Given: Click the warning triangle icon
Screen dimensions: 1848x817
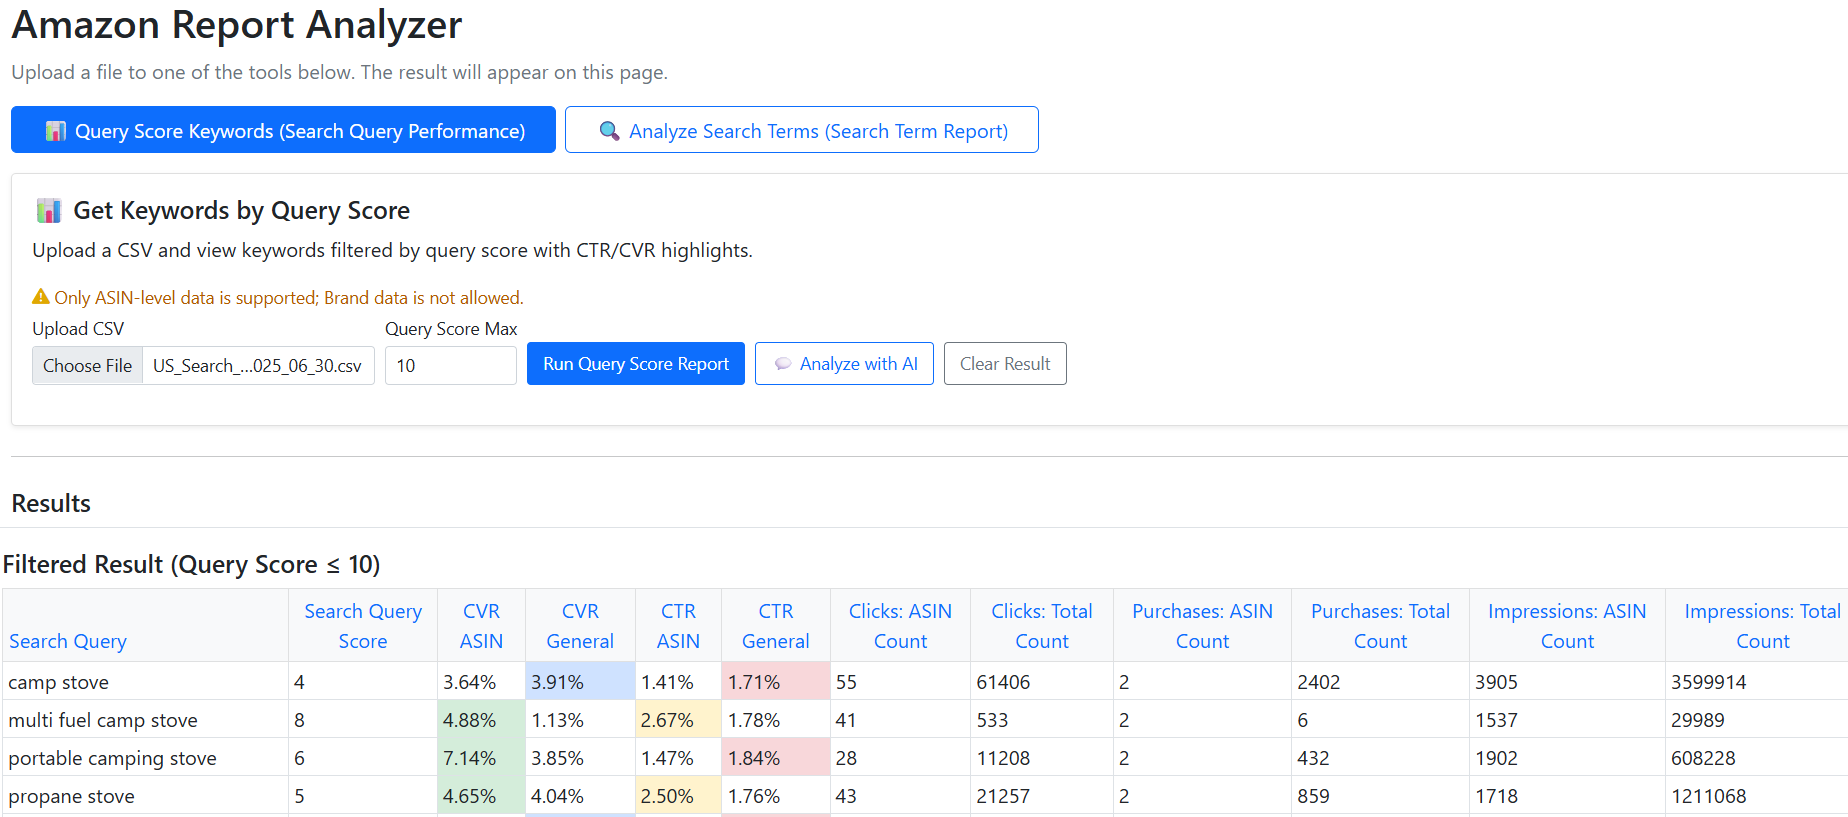Looking at the screenshot, I should click(x=41, y=297).
